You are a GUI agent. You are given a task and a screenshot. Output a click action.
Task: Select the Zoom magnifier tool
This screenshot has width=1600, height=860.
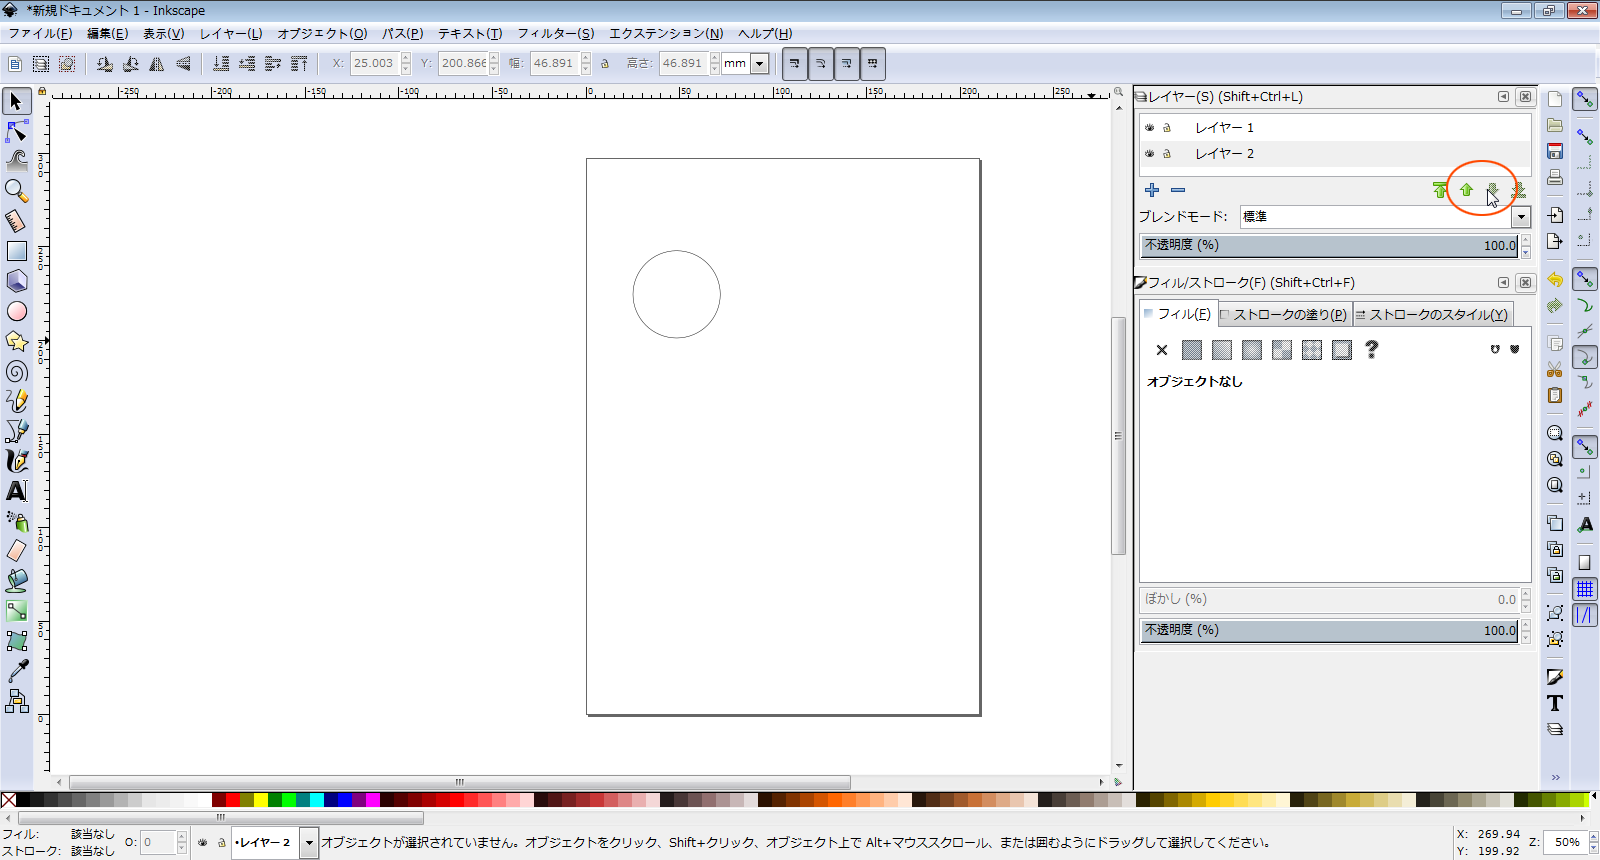point(16,190)
